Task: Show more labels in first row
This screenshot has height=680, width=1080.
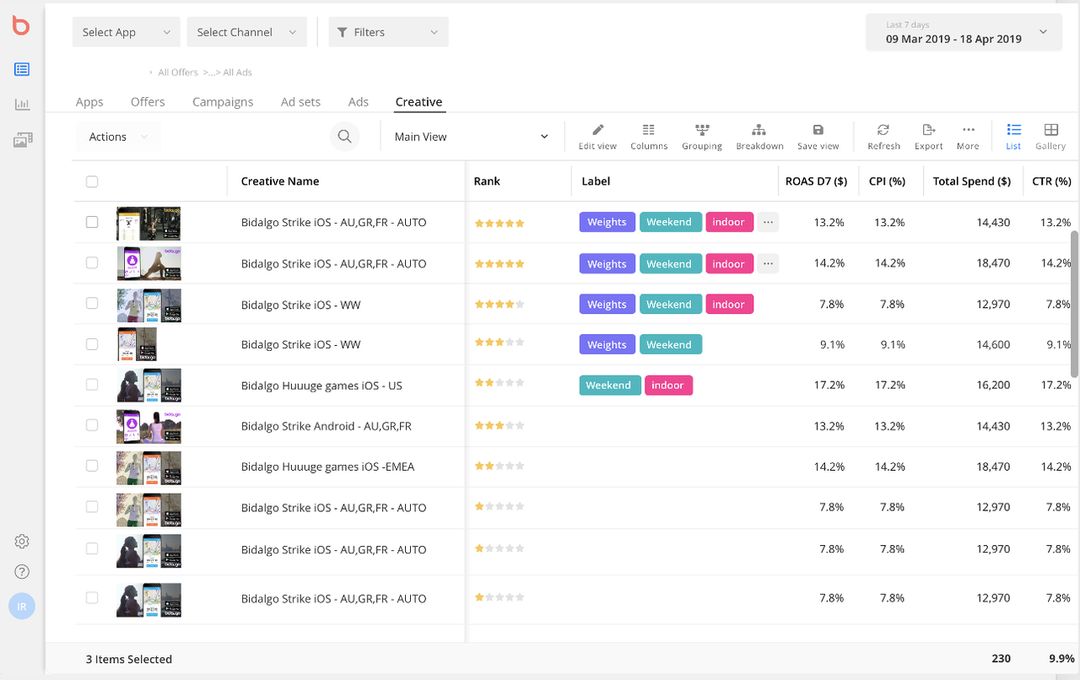Action: click(x=768, y=222)
